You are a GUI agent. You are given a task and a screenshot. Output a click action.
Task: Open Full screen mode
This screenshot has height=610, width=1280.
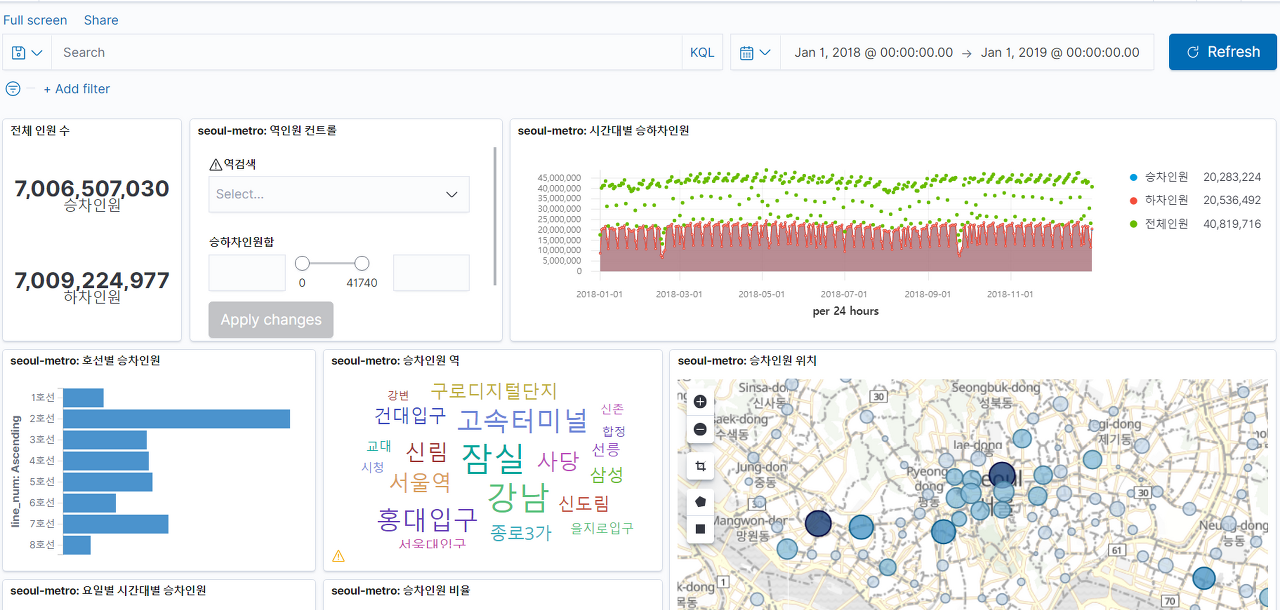[35, 20]
